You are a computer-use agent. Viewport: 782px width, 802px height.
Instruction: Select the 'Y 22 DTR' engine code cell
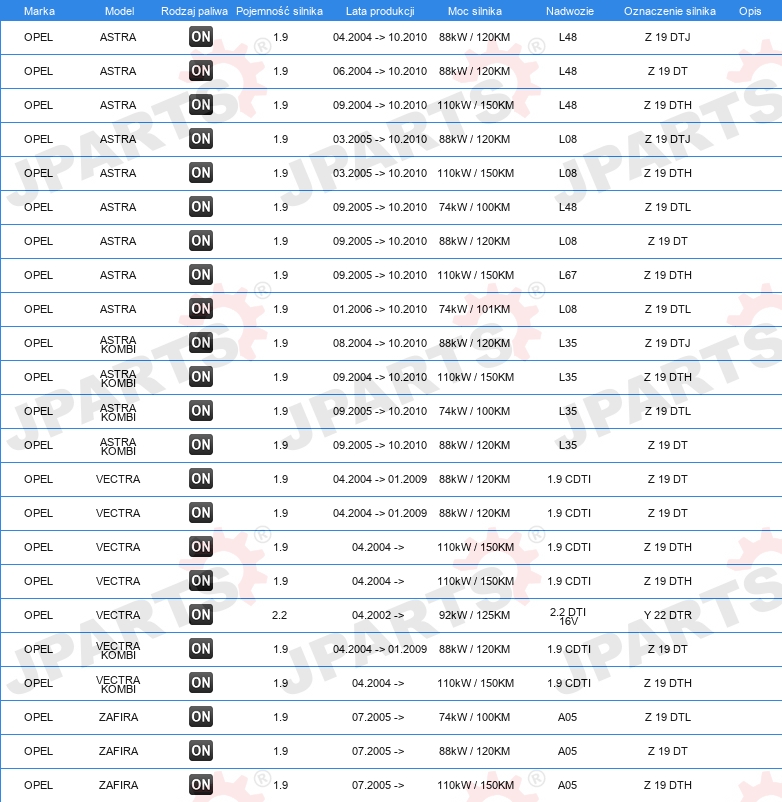tap(667, 615)
